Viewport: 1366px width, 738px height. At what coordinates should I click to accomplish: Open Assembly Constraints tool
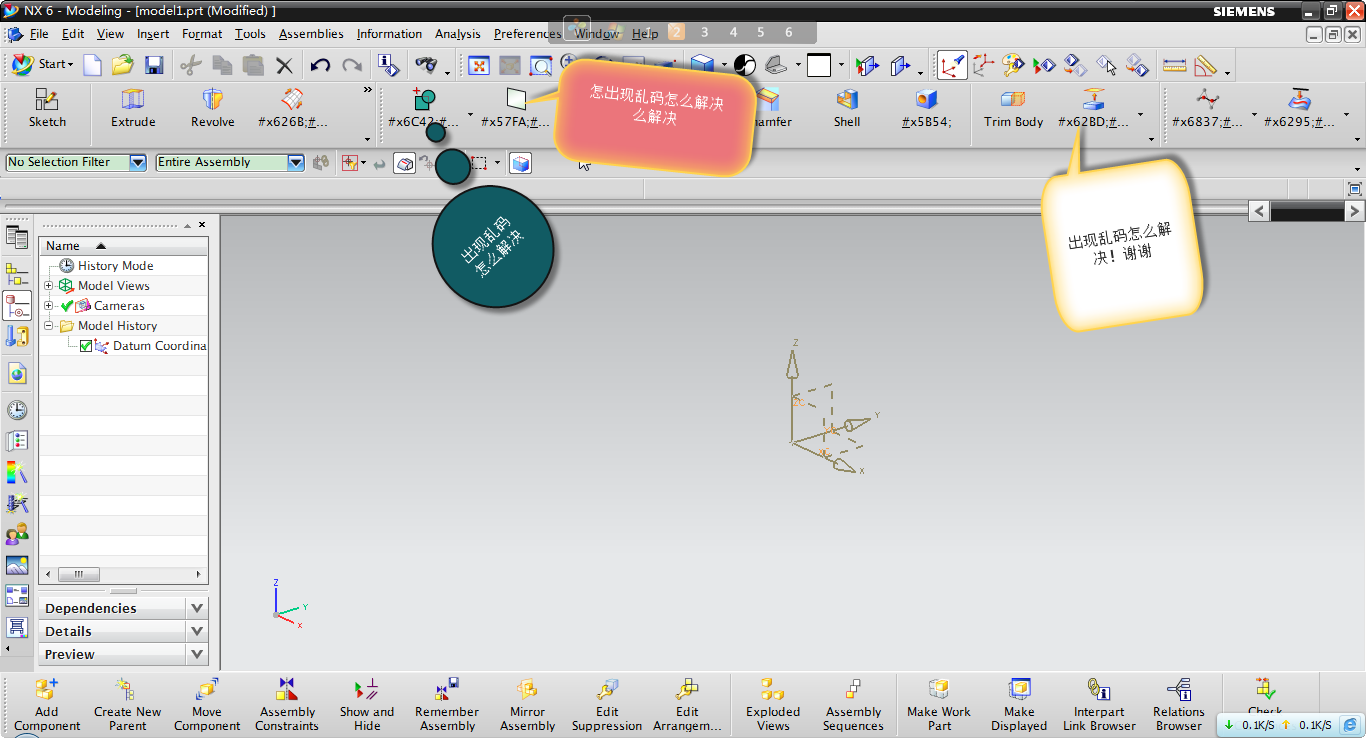pos(287,704)
